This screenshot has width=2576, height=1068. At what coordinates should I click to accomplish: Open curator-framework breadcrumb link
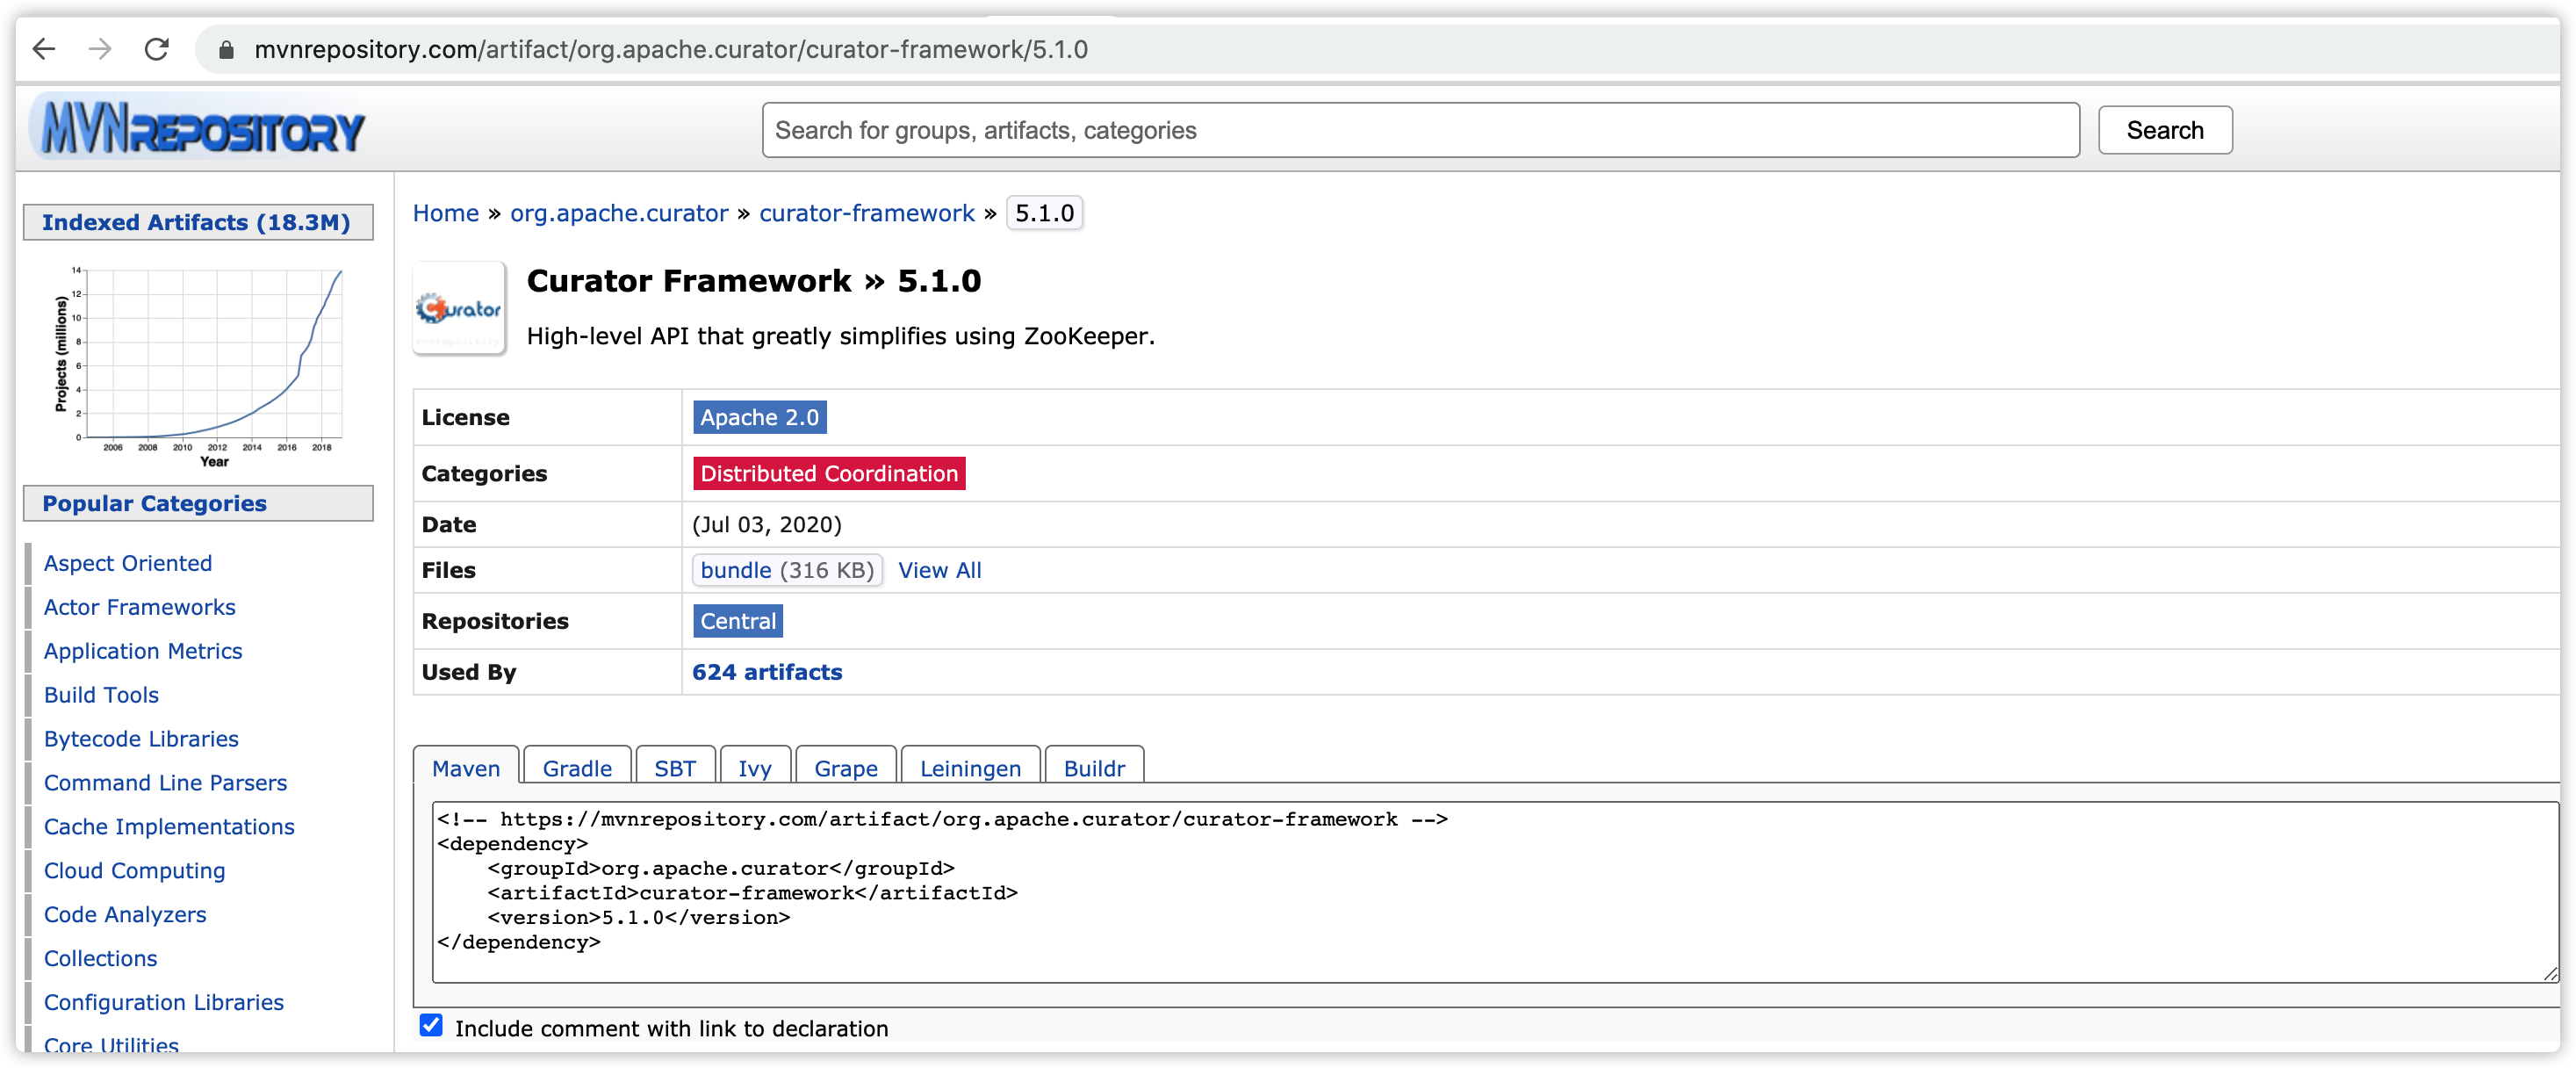click(x=866, y=213)
